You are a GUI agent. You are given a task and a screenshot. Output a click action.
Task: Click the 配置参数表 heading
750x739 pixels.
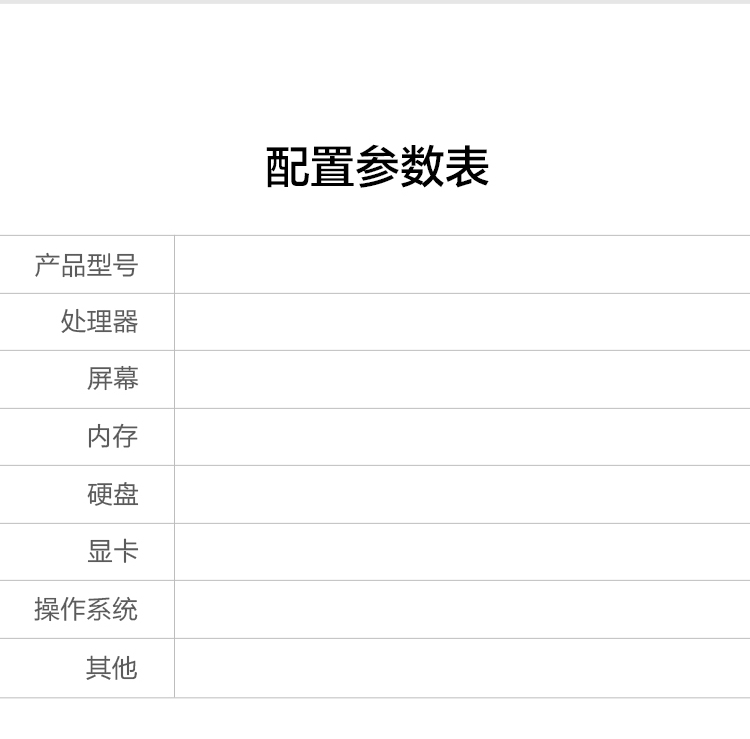[x=377, y=166]
